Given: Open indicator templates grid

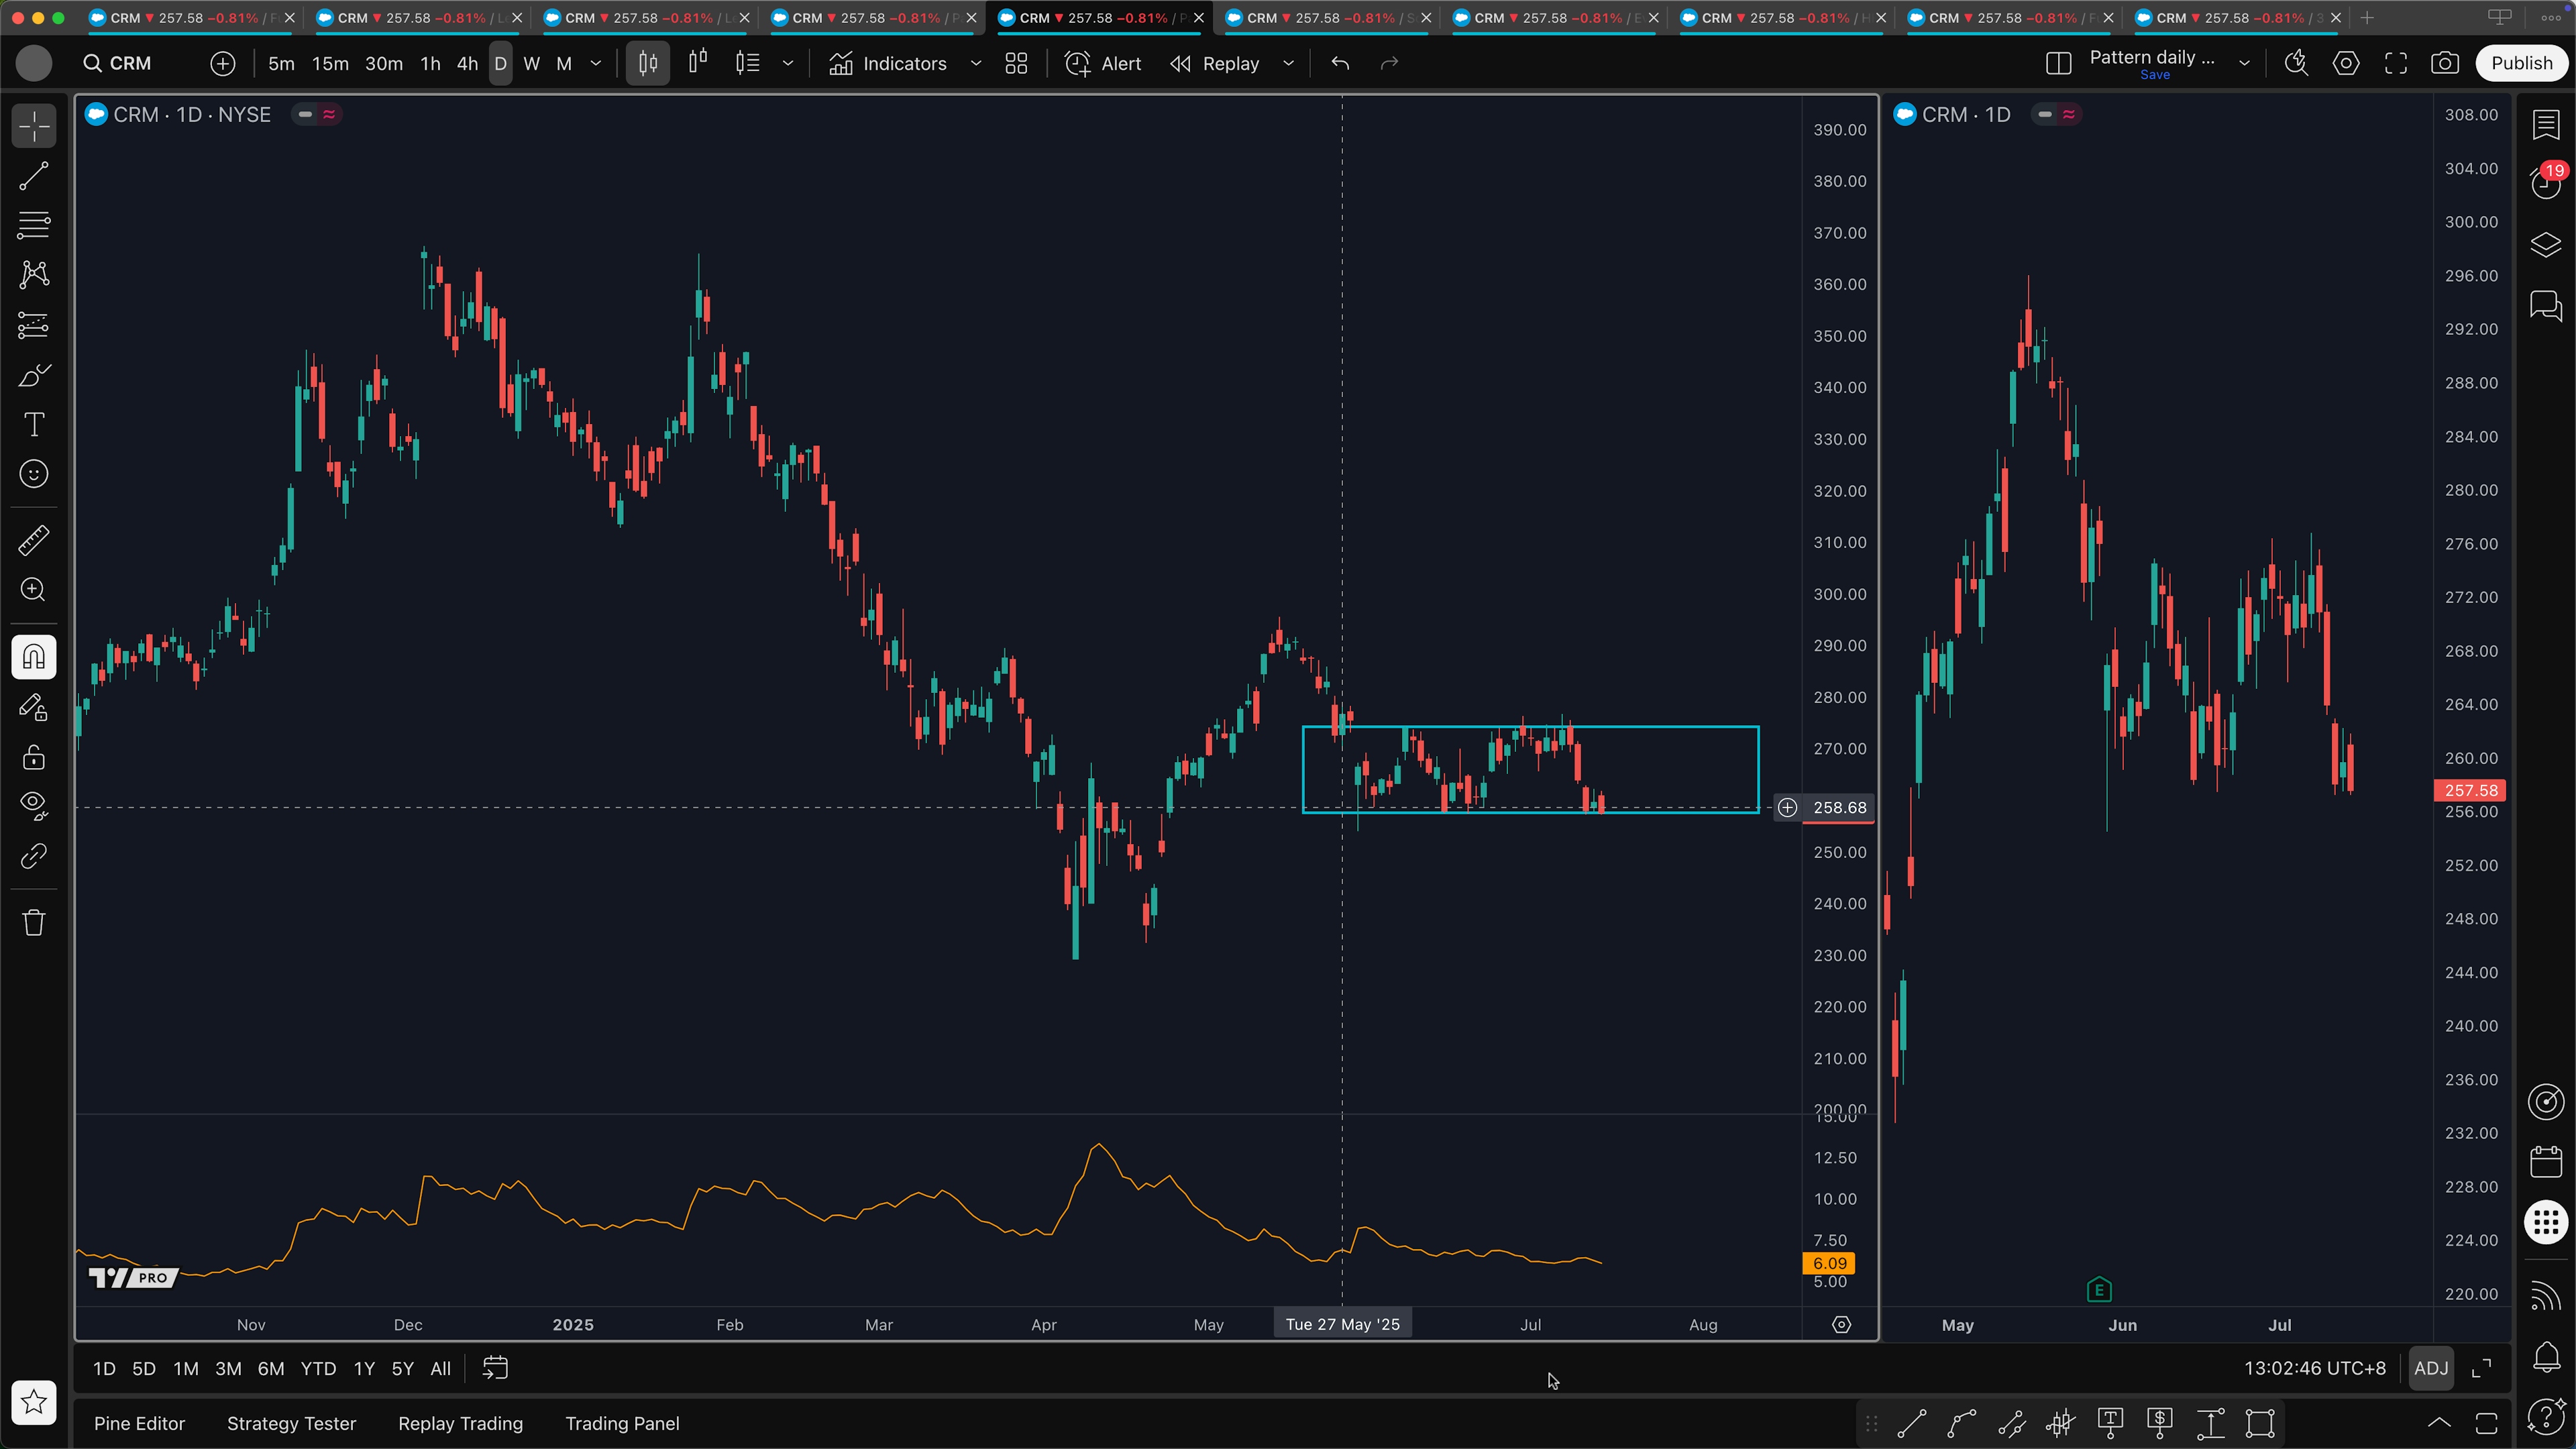Looking at the screenshot, I should 1016,63.
